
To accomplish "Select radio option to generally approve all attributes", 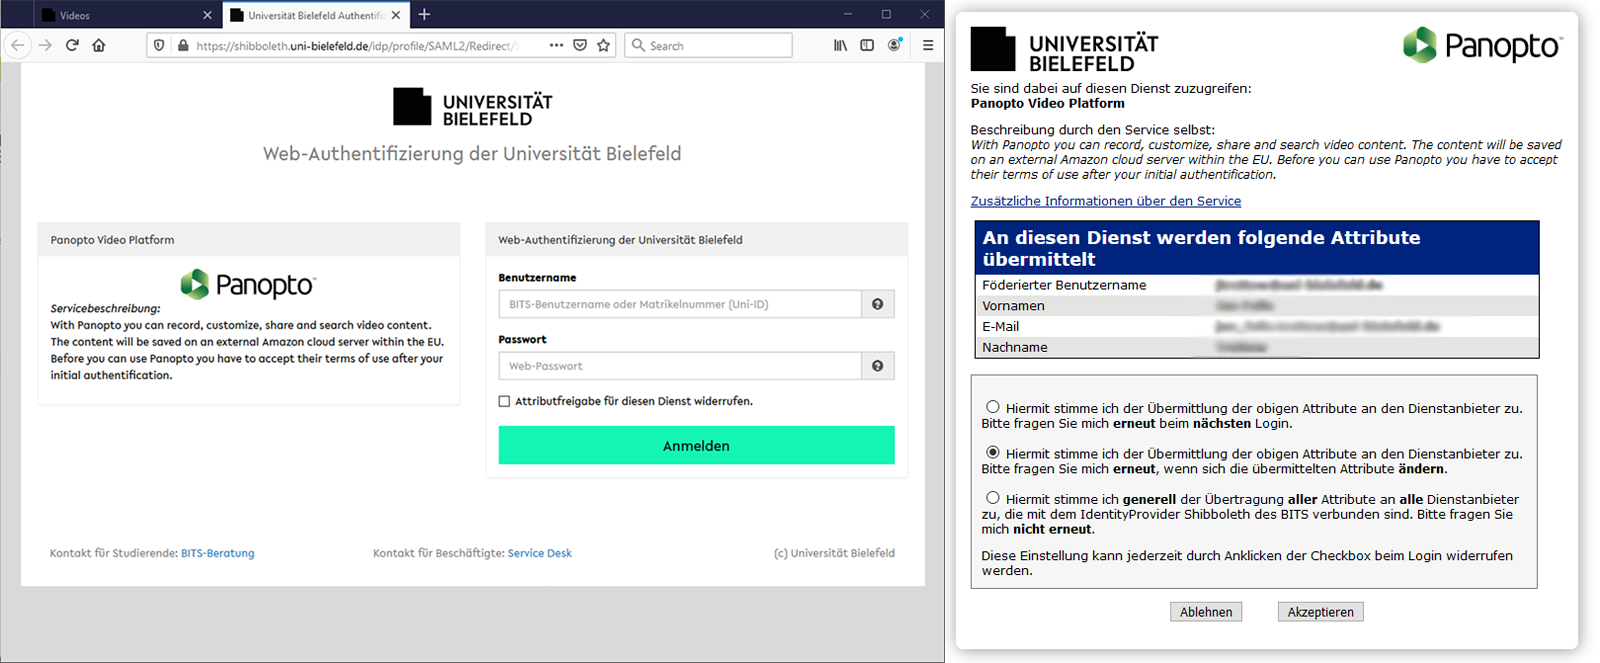I will (992, 498).
